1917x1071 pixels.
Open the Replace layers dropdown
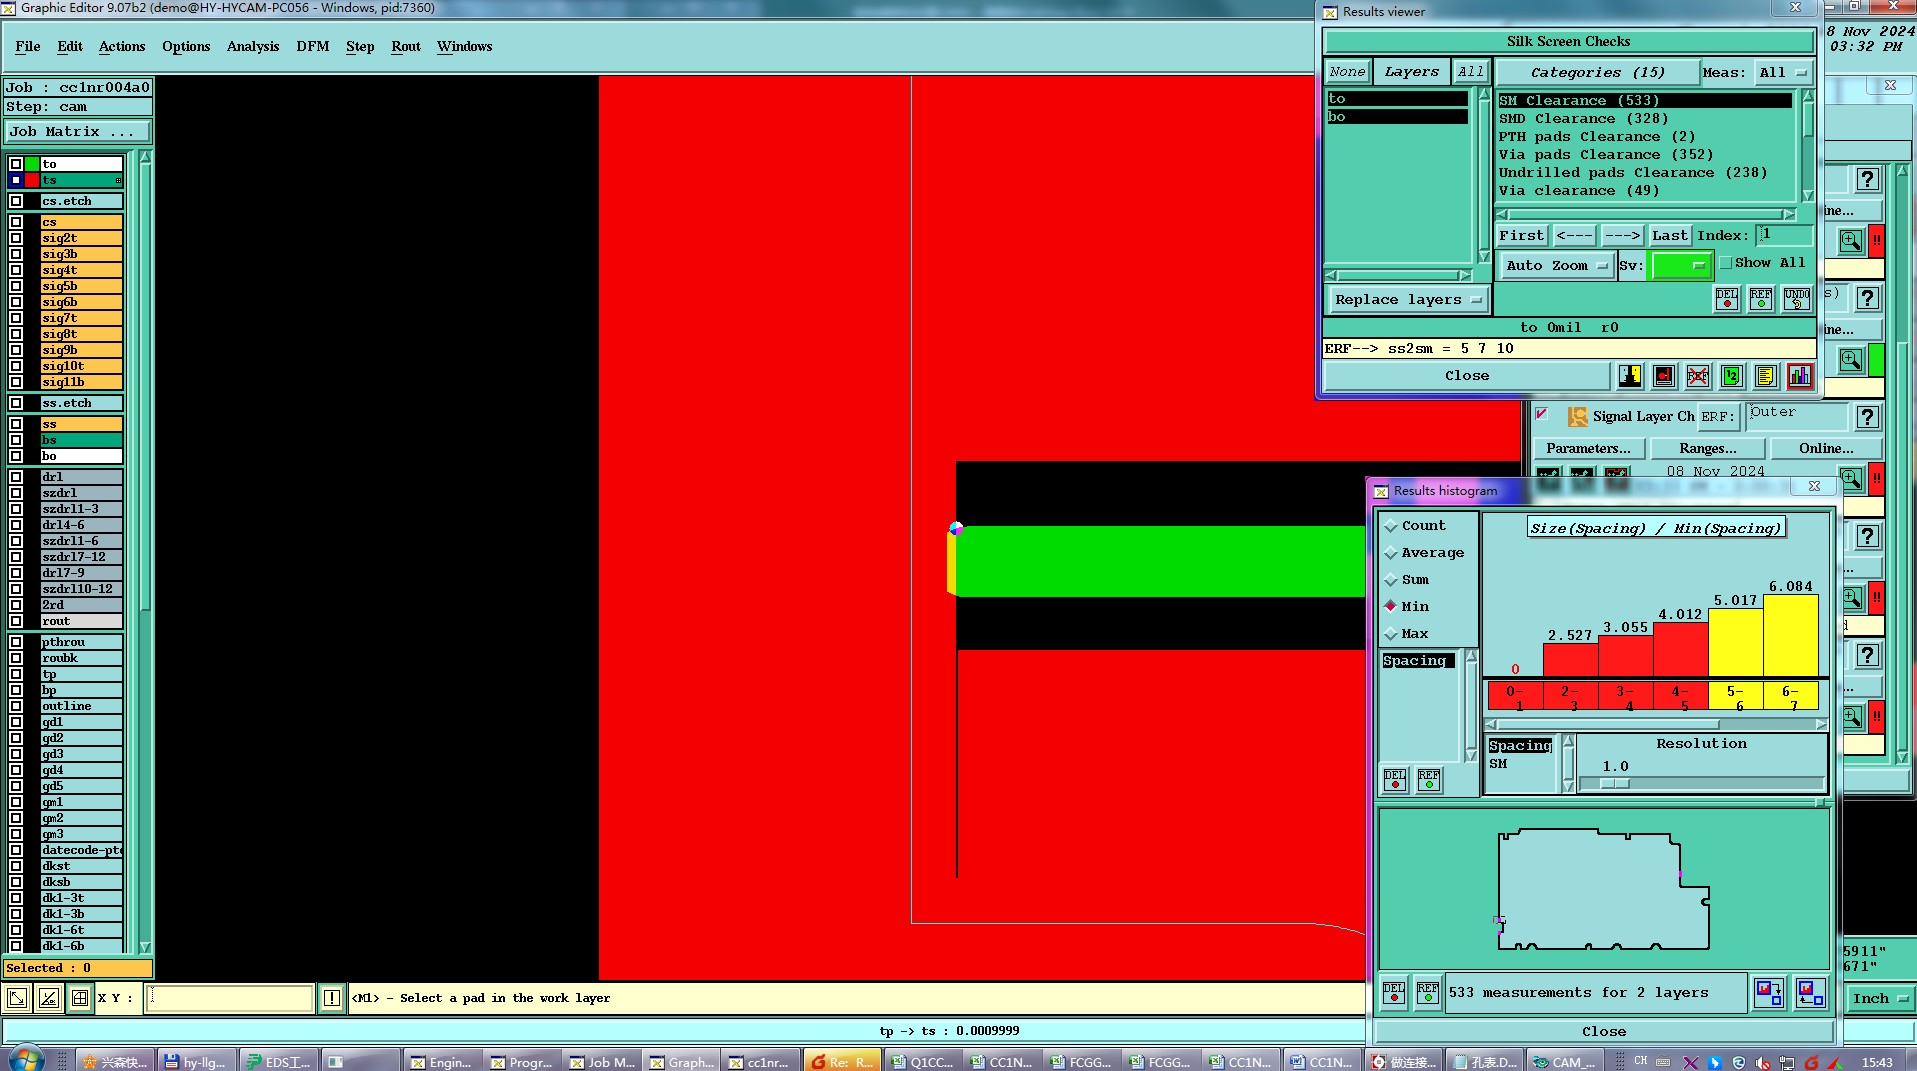tap(1407, 300)
